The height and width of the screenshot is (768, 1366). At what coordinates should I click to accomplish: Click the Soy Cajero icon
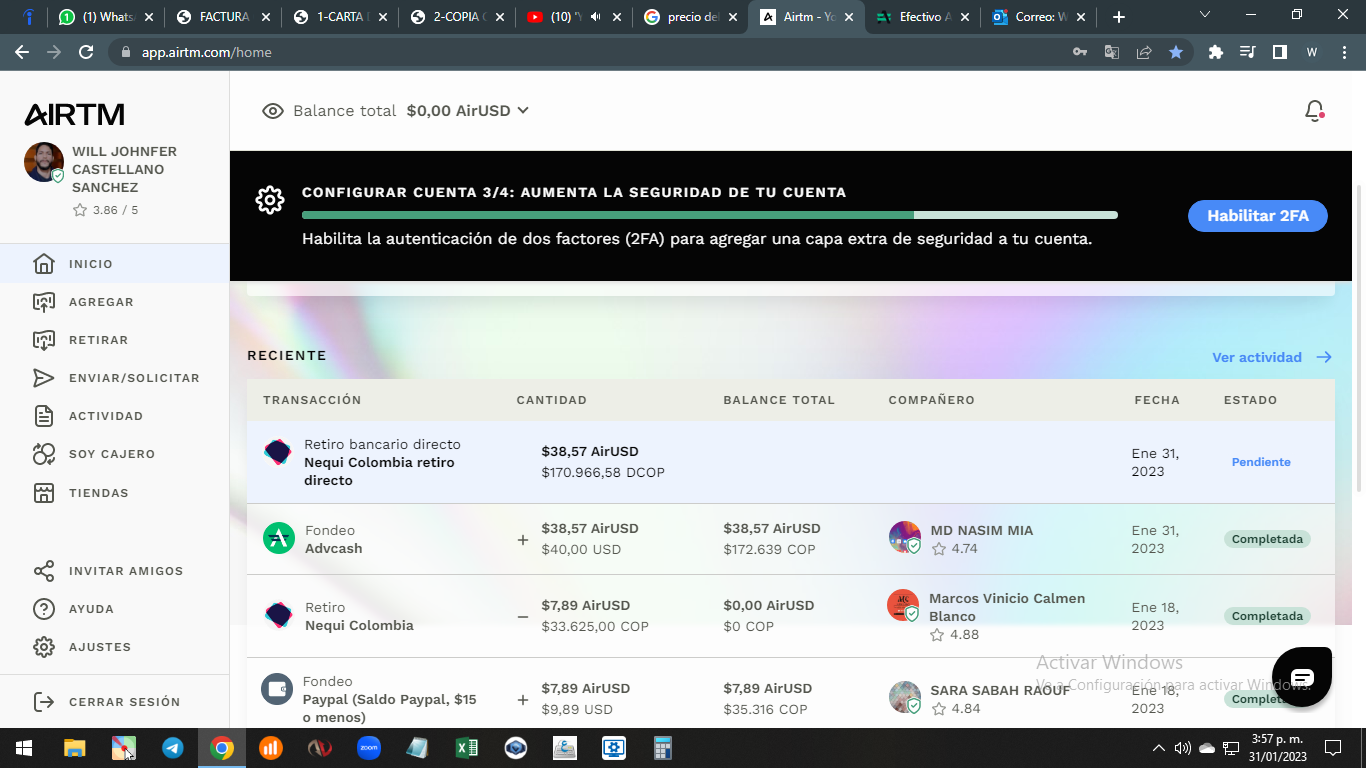(x=44, y=454)
